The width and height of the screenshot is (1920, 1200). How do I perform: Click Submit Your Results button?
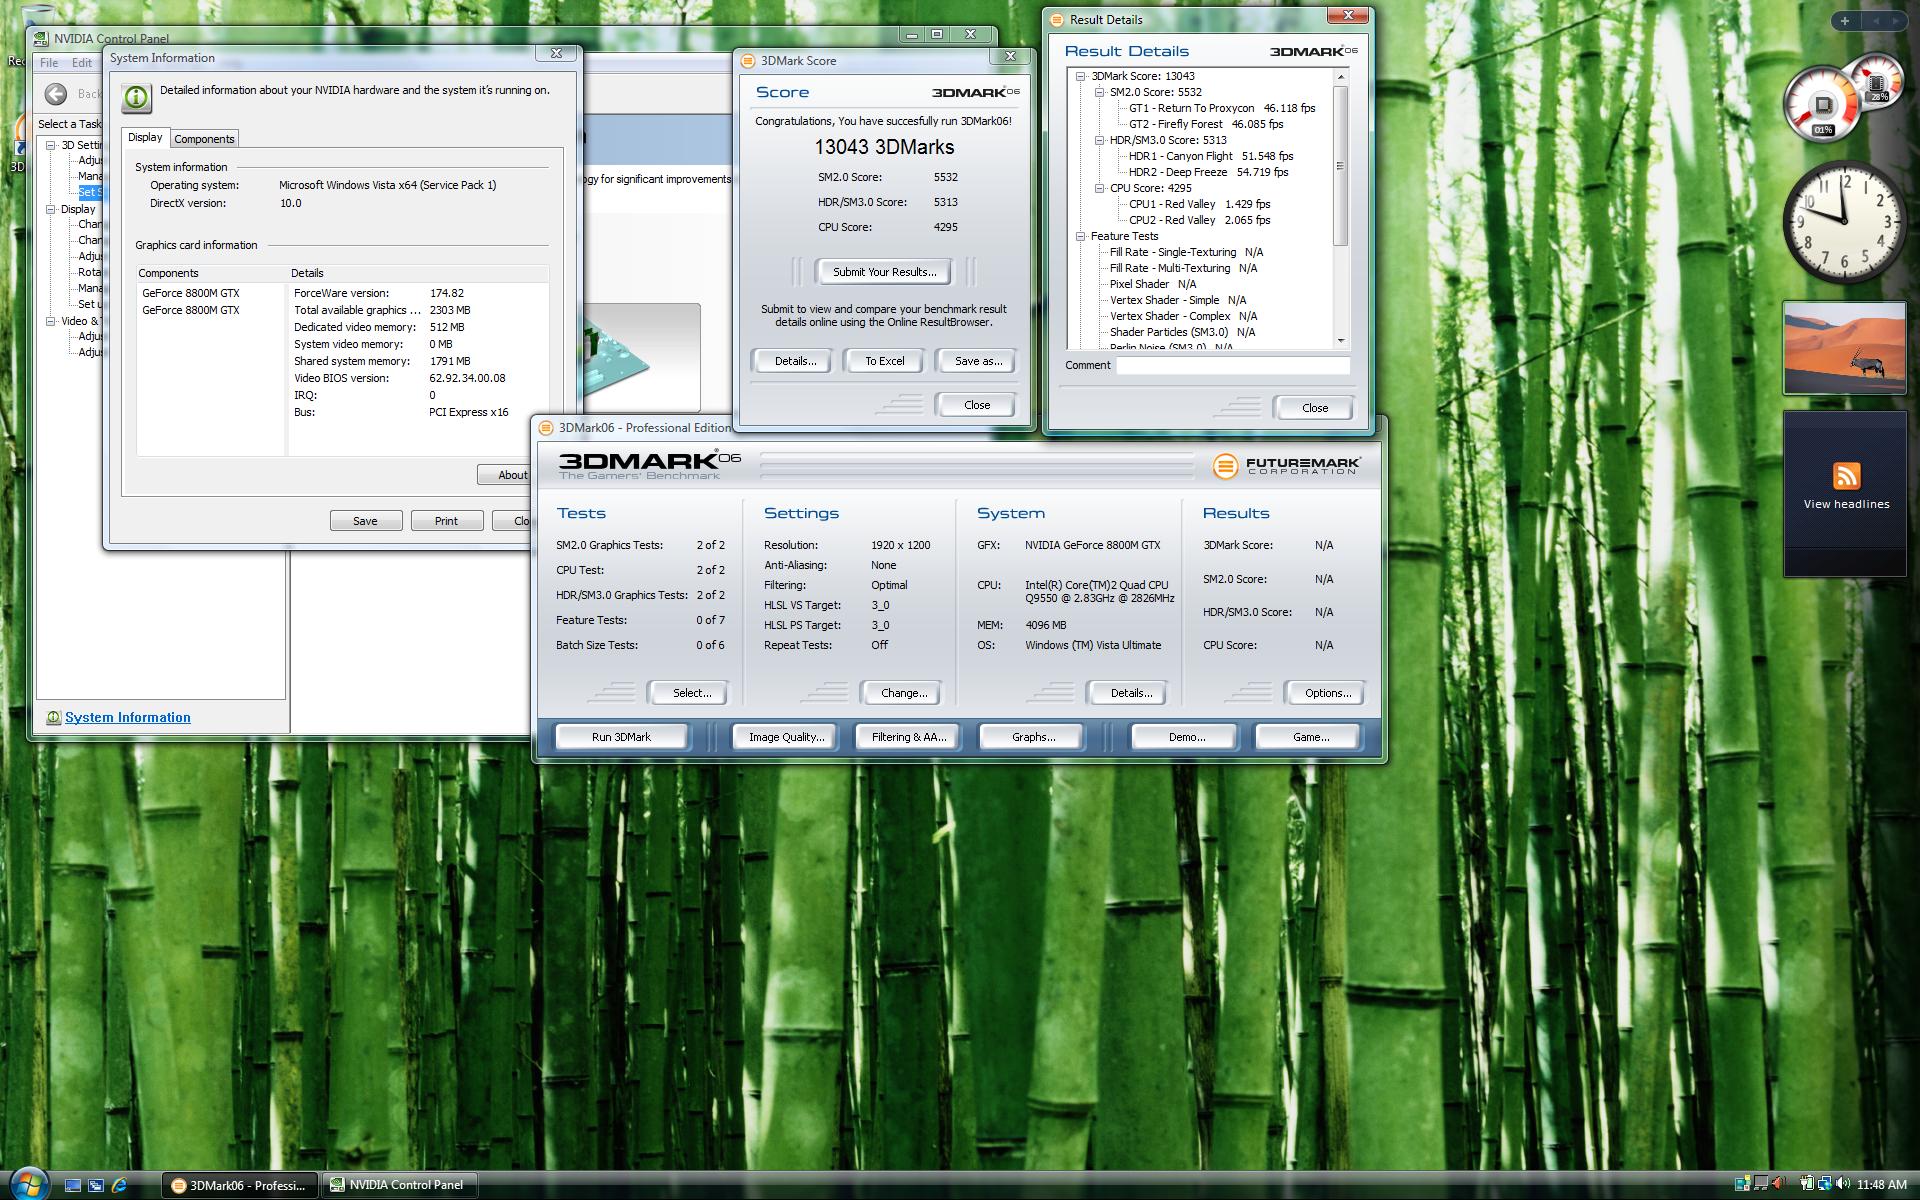tap(884, 272)
